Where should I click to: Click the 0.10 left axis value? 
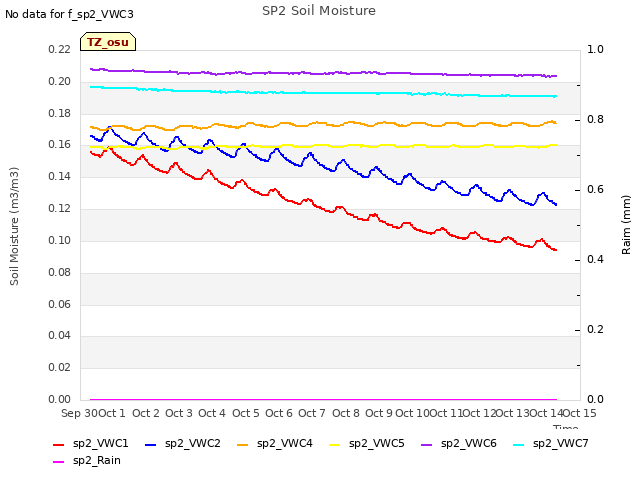click(x=59, y=240)
